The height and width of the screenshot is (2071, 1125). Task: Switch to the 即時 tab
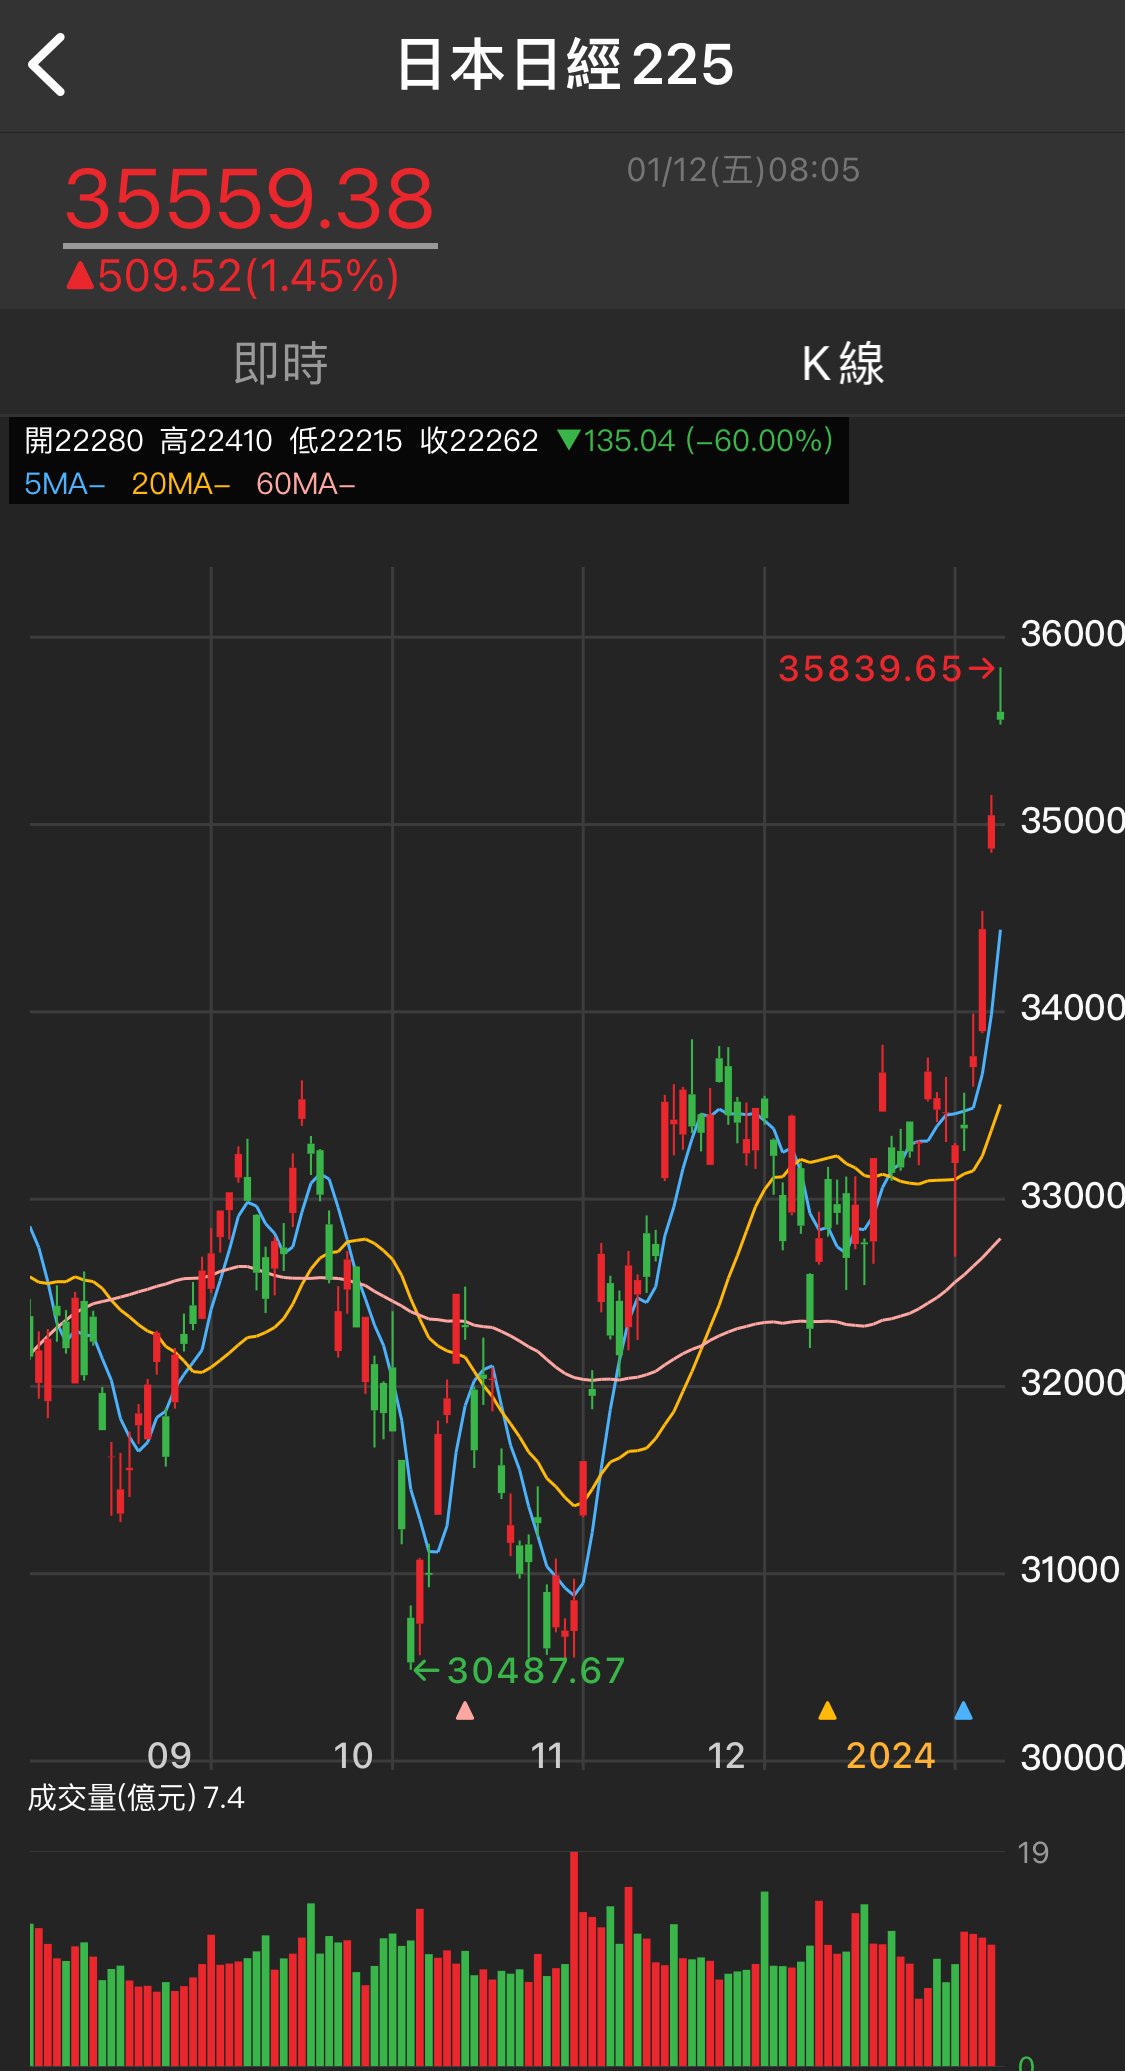tap(281, 363)
